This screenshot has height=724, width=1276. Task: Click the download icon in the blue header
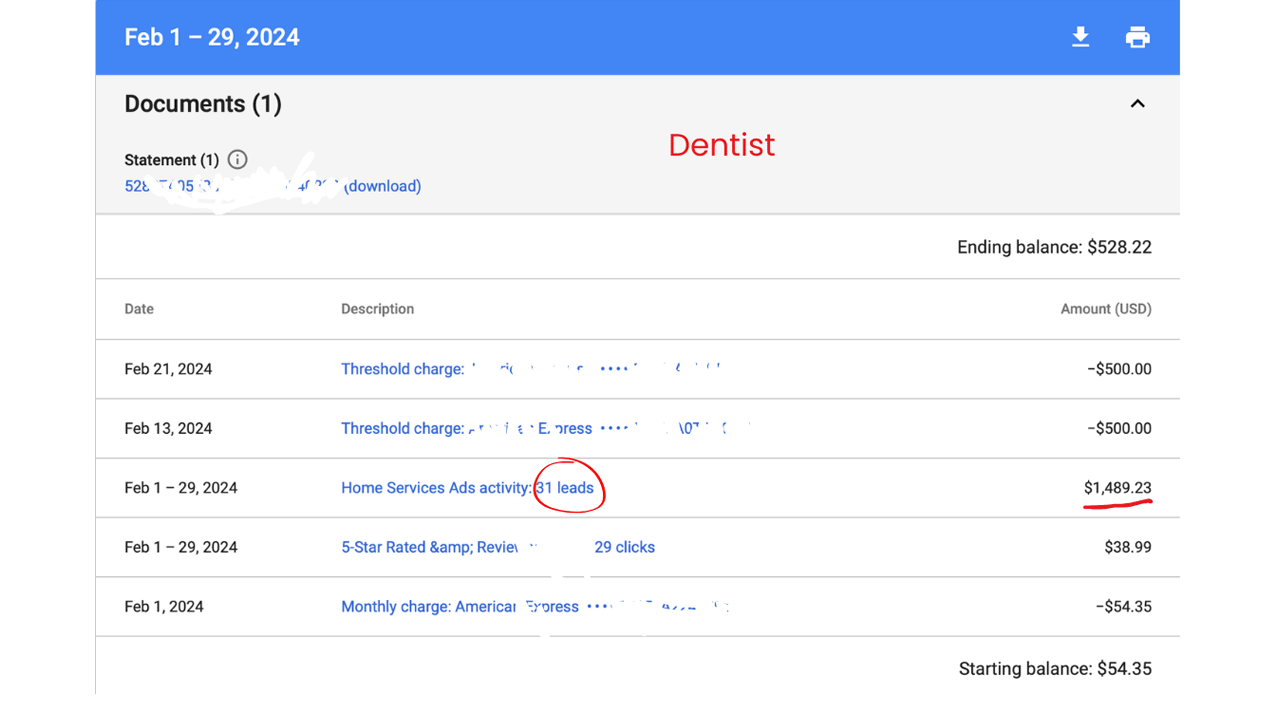(1080, 38)
